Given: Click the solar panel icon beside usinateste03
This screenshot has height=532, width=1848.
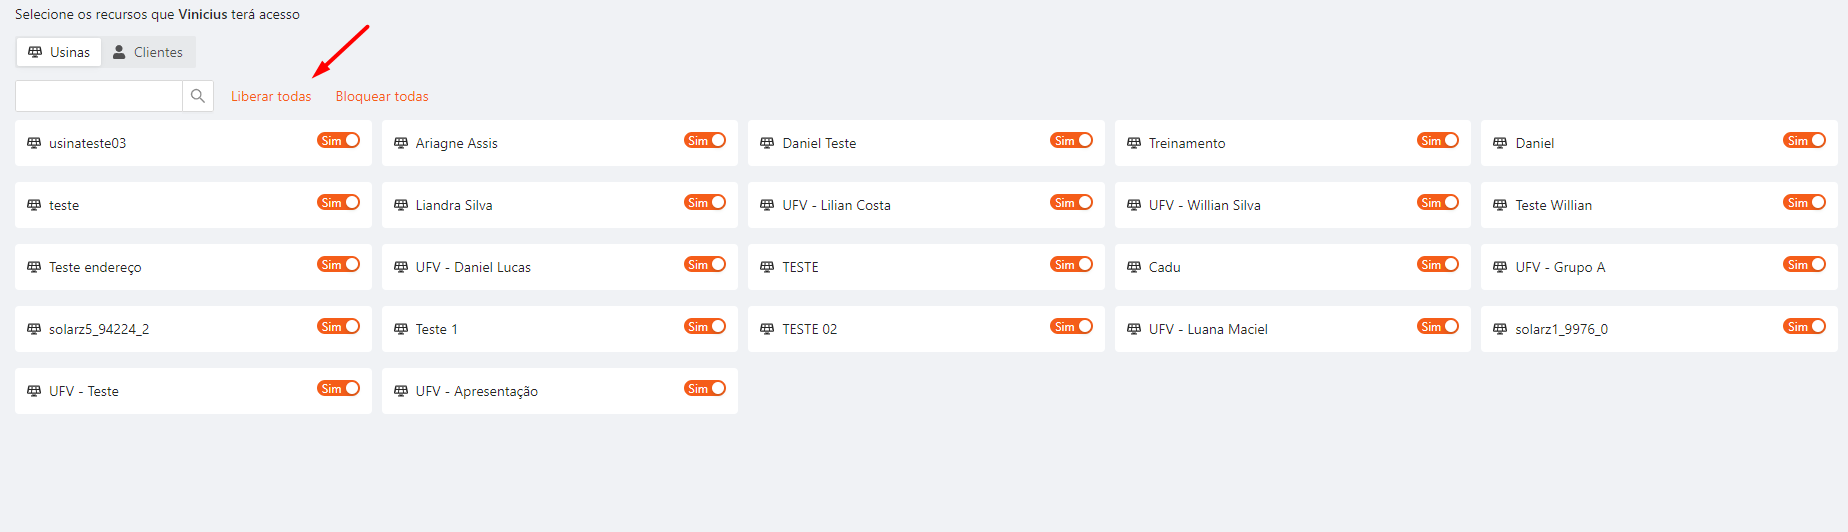Looking at the screenshot, I should click(34, 143).
